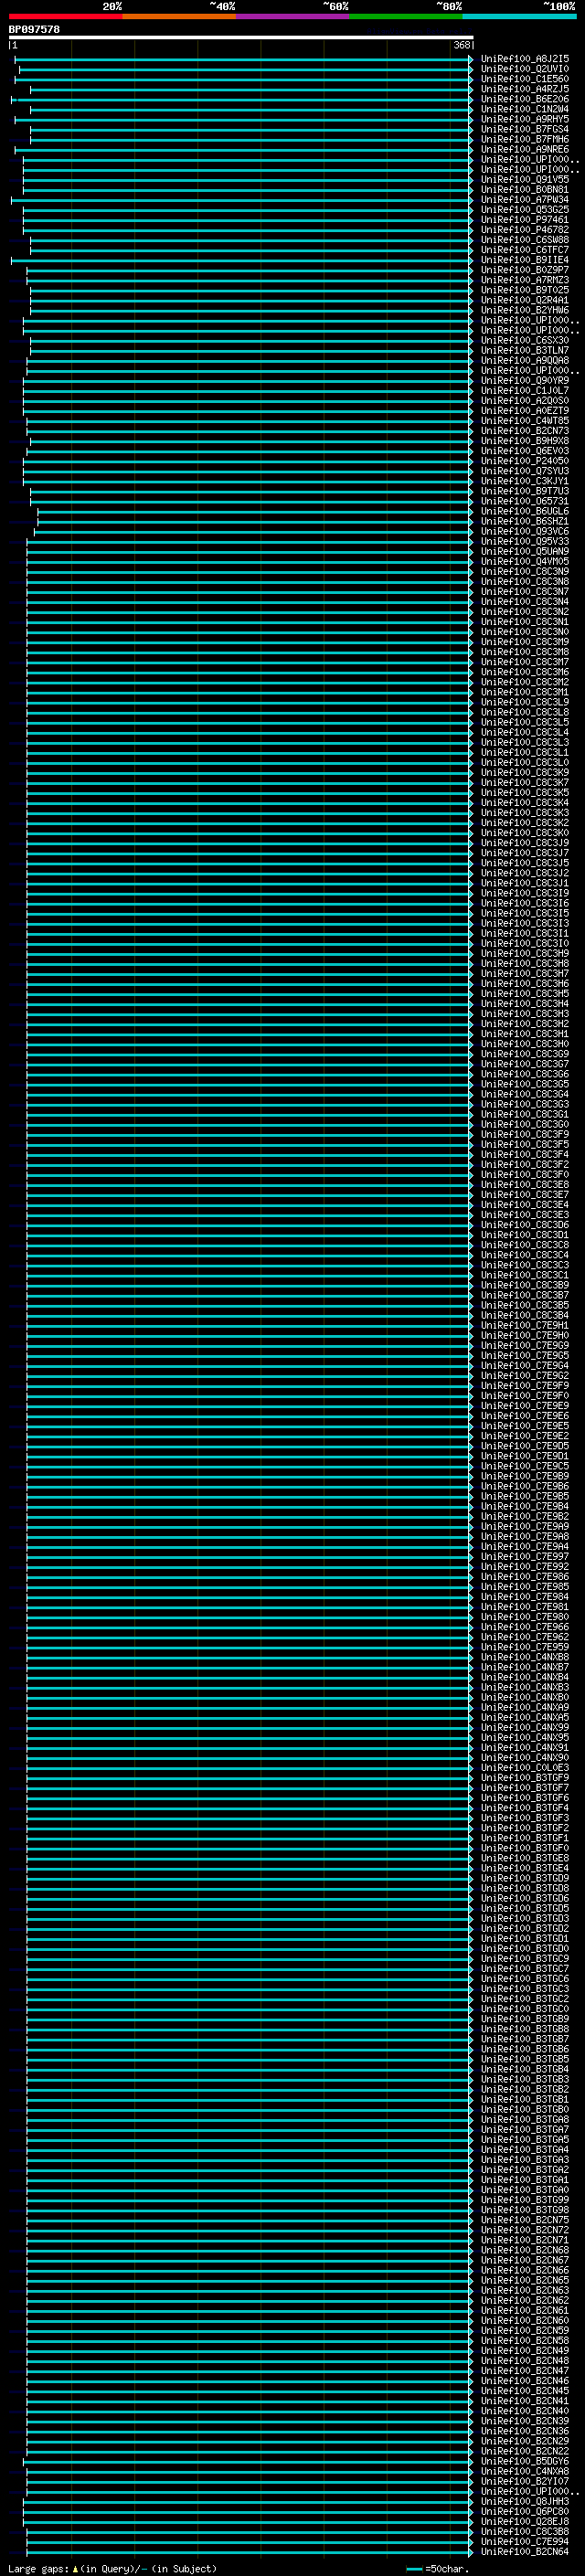Click label UniRef100_B2CN64
585x2576 pixels.
tap(525, 2551)
